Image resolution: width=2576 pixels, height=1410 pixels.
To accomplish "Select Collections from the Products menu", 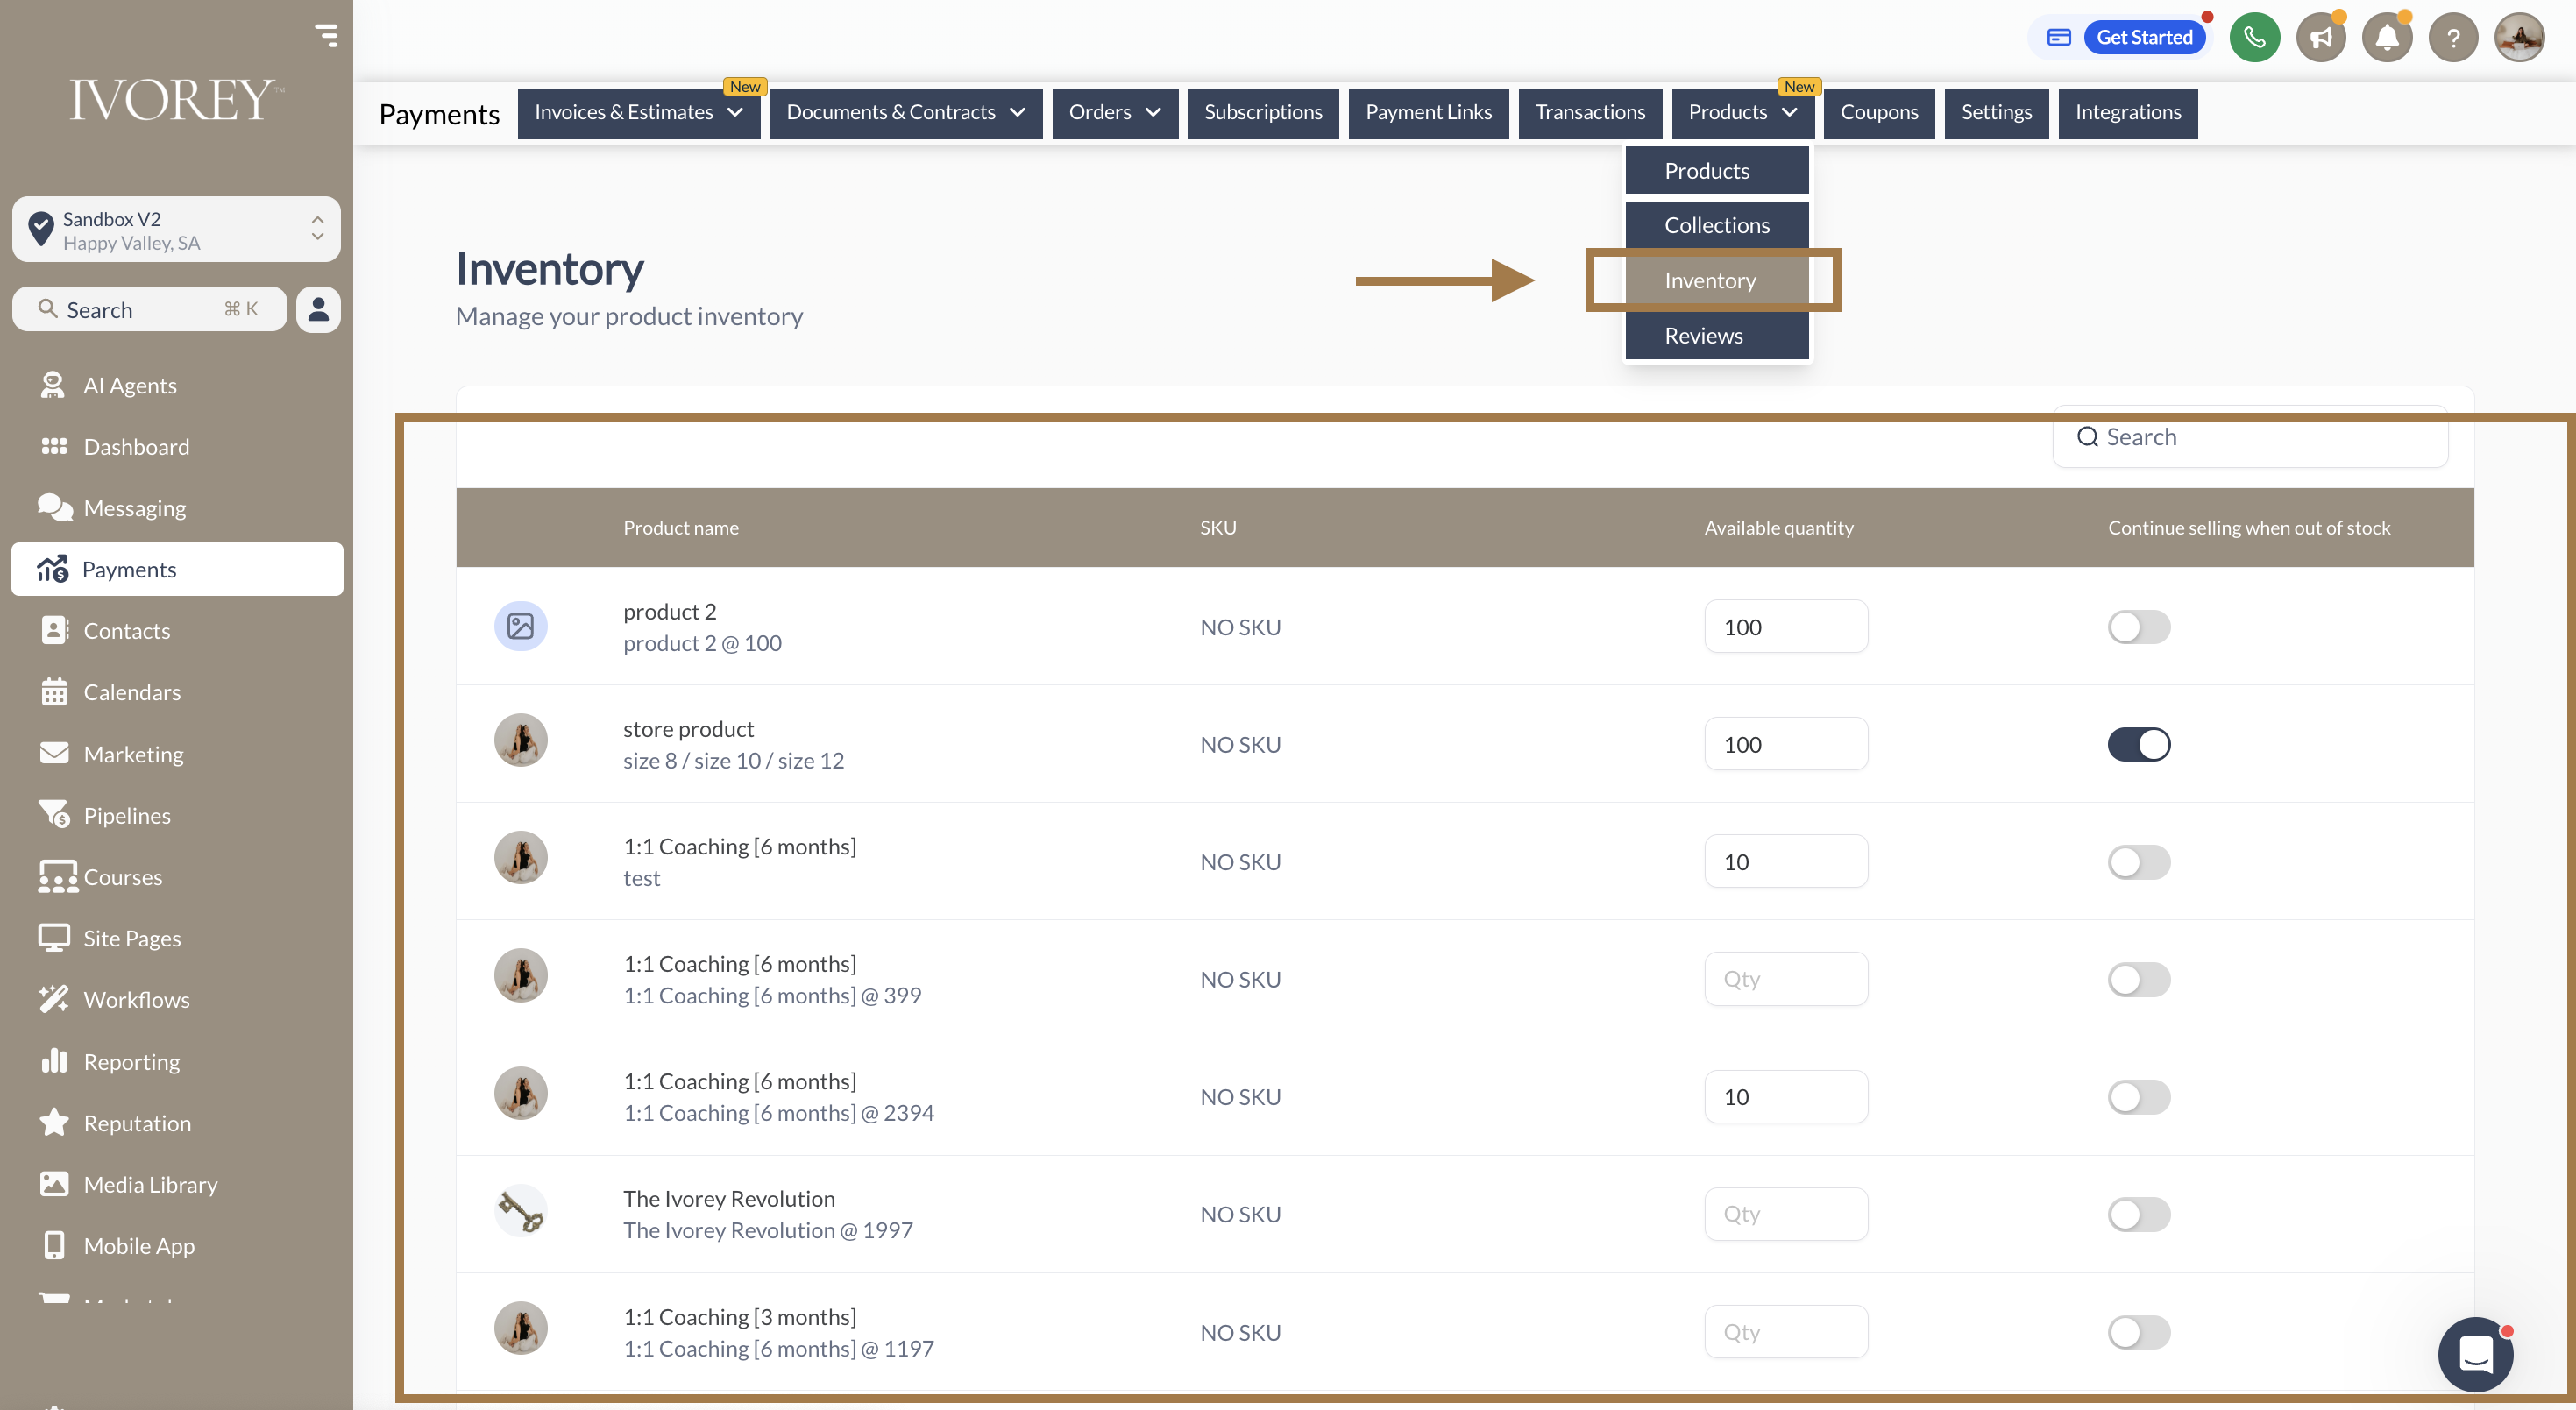I will (1716, 225).
